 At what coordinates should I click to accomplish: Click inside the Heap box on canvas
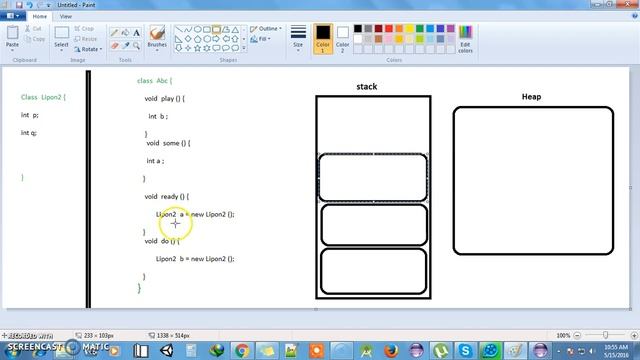coord(533,181)
